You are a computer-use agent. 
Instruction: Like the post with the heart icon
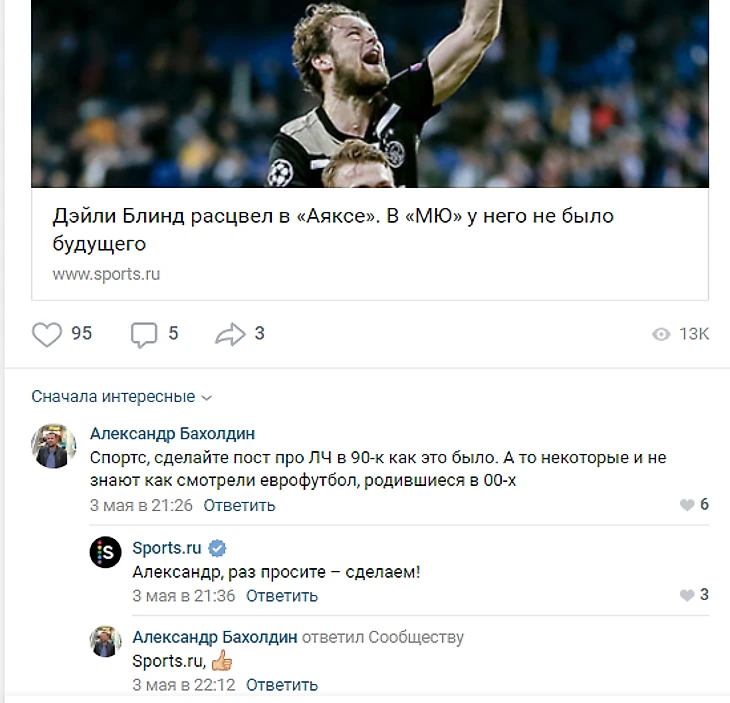click(47, 334)
